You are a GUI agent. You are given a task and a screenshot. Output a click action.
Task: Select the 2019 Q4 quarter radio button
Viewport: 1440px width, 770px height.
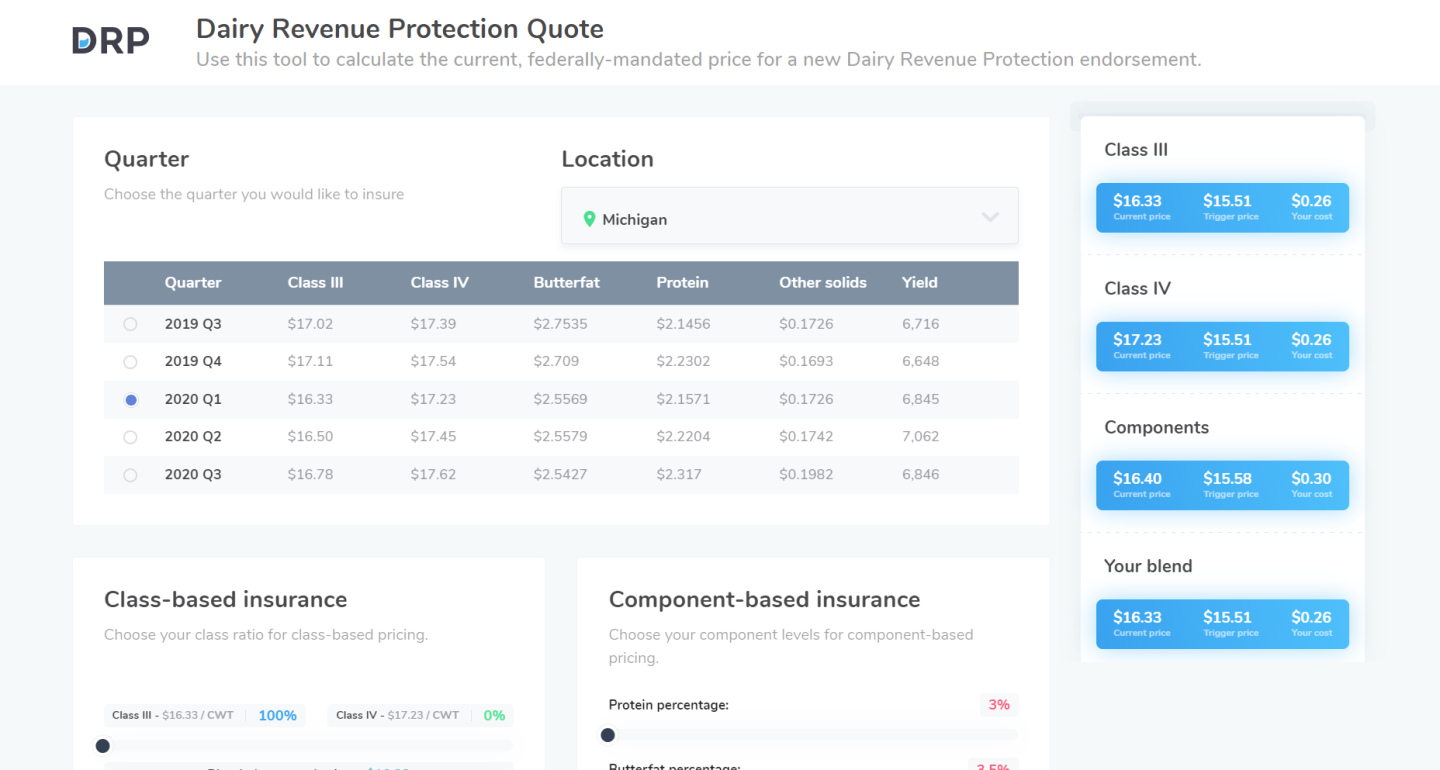tap(130, 362)
